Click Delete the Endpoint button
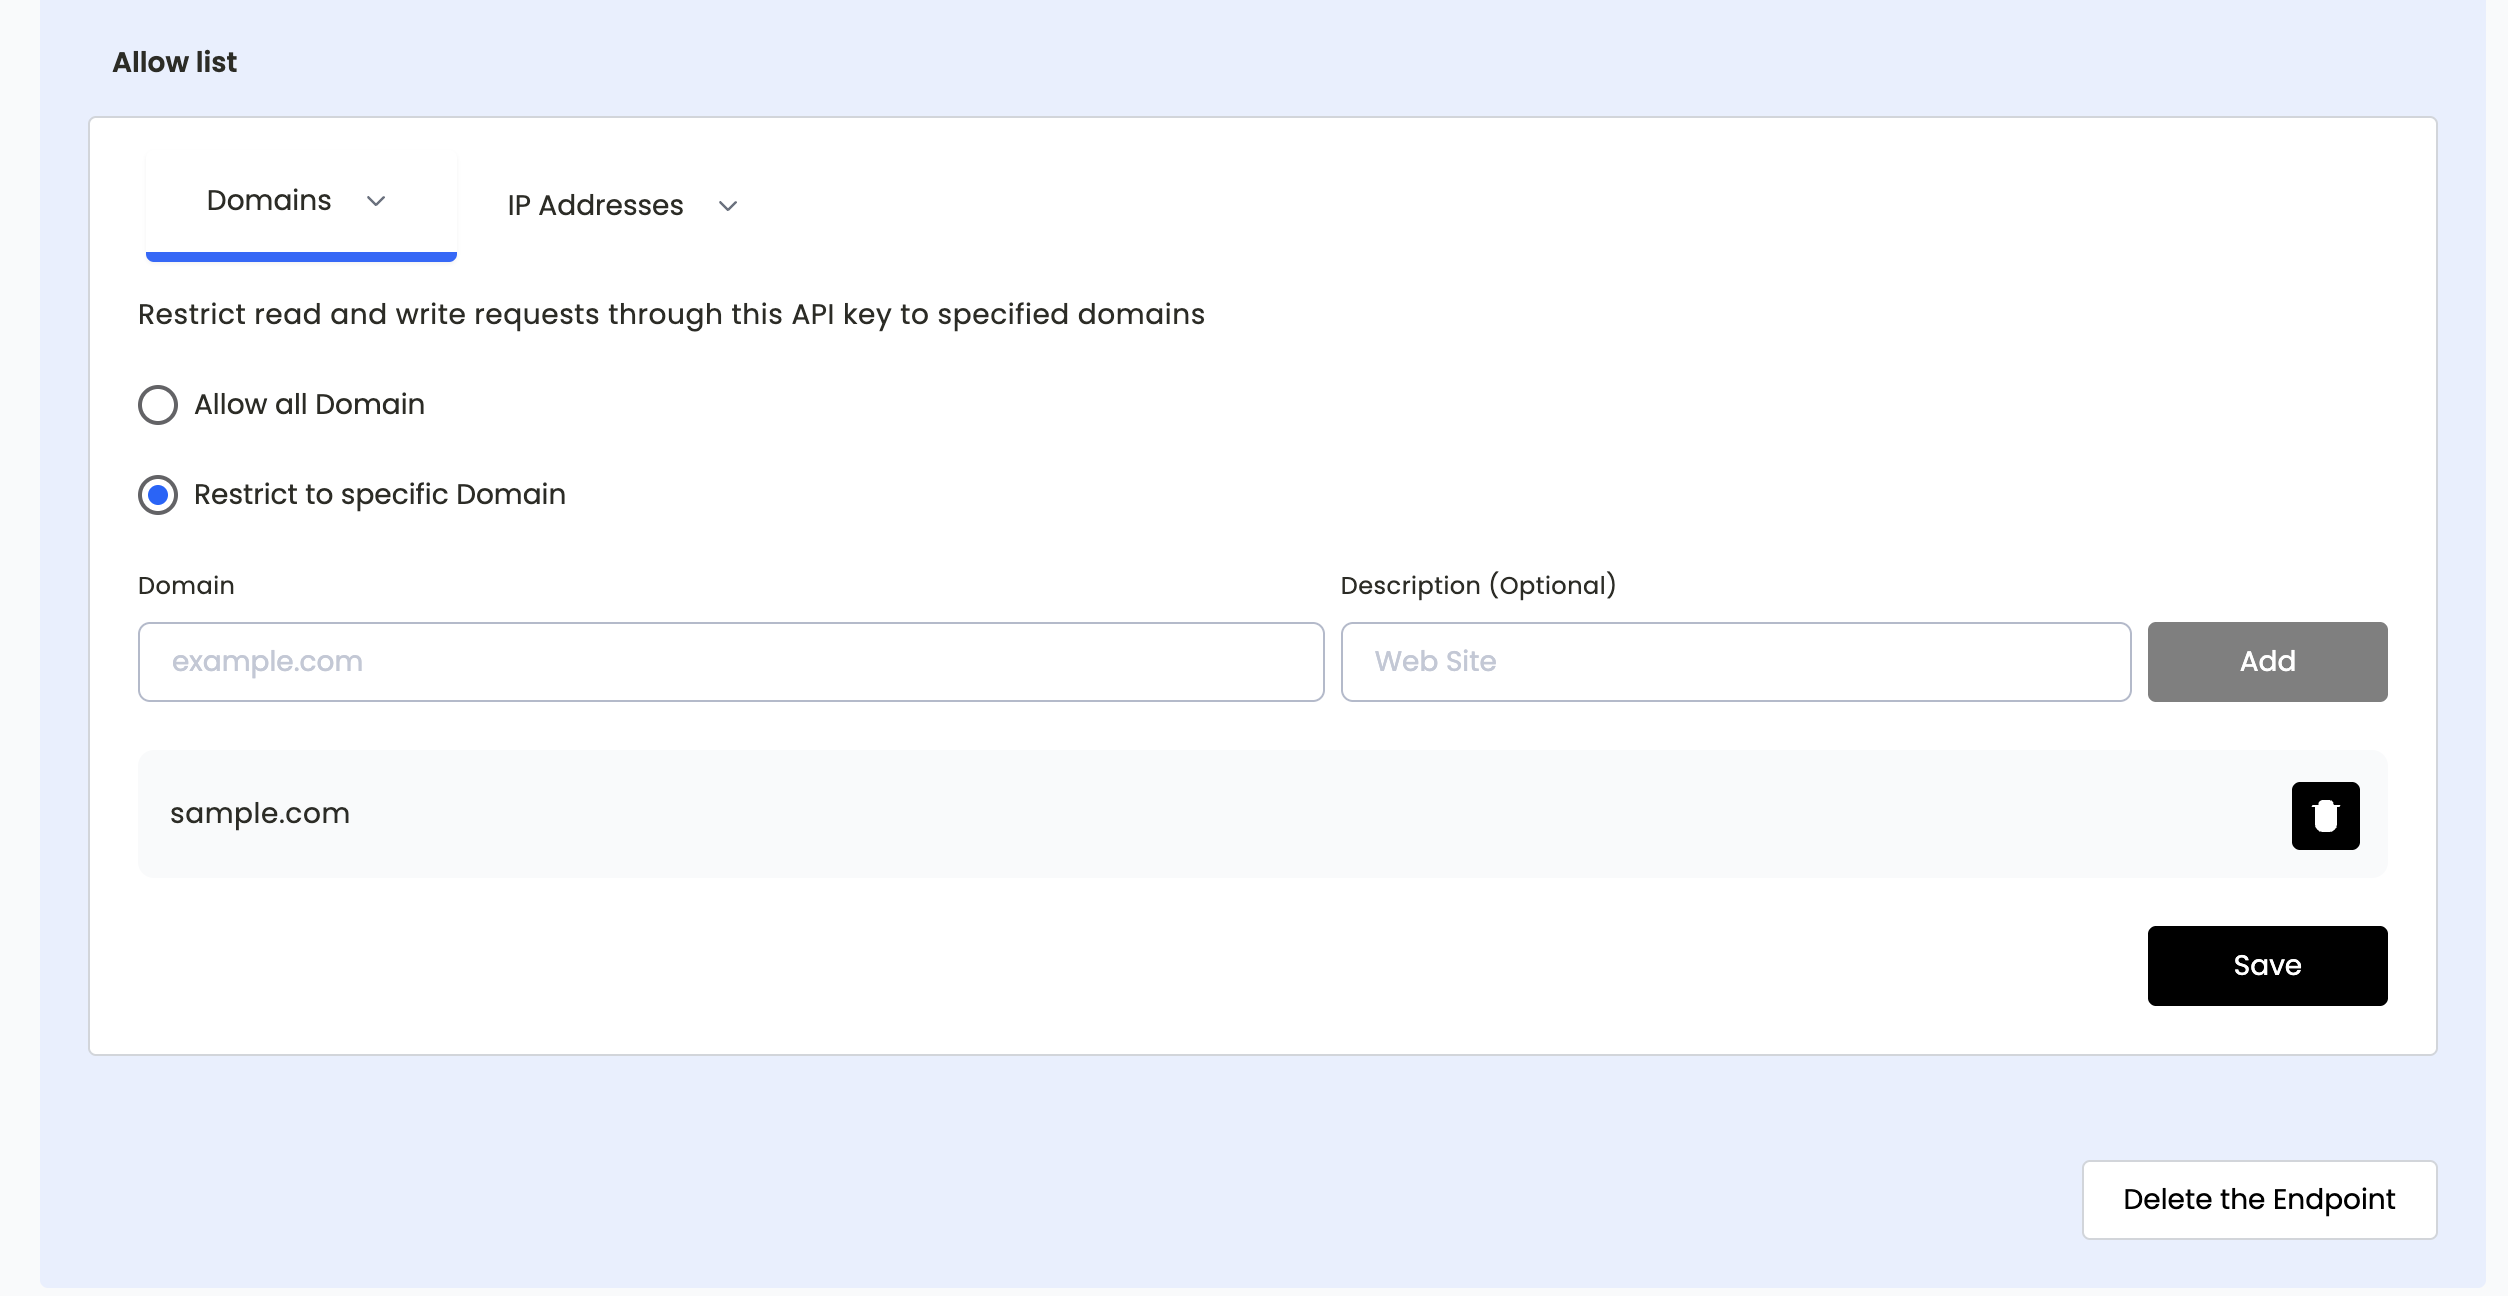 2259,1199
